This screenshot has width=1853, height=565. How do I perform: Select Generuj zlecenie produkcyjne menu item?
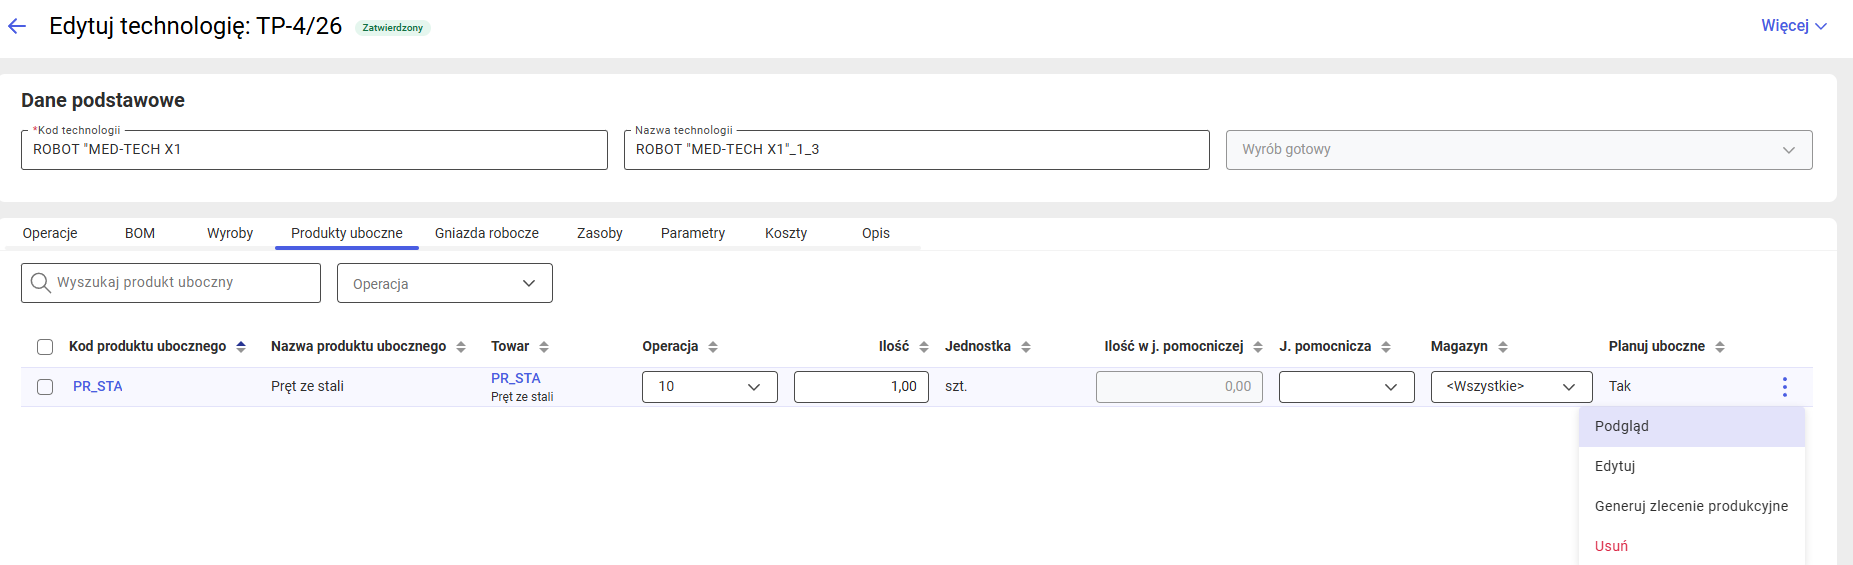[1691, 506]
